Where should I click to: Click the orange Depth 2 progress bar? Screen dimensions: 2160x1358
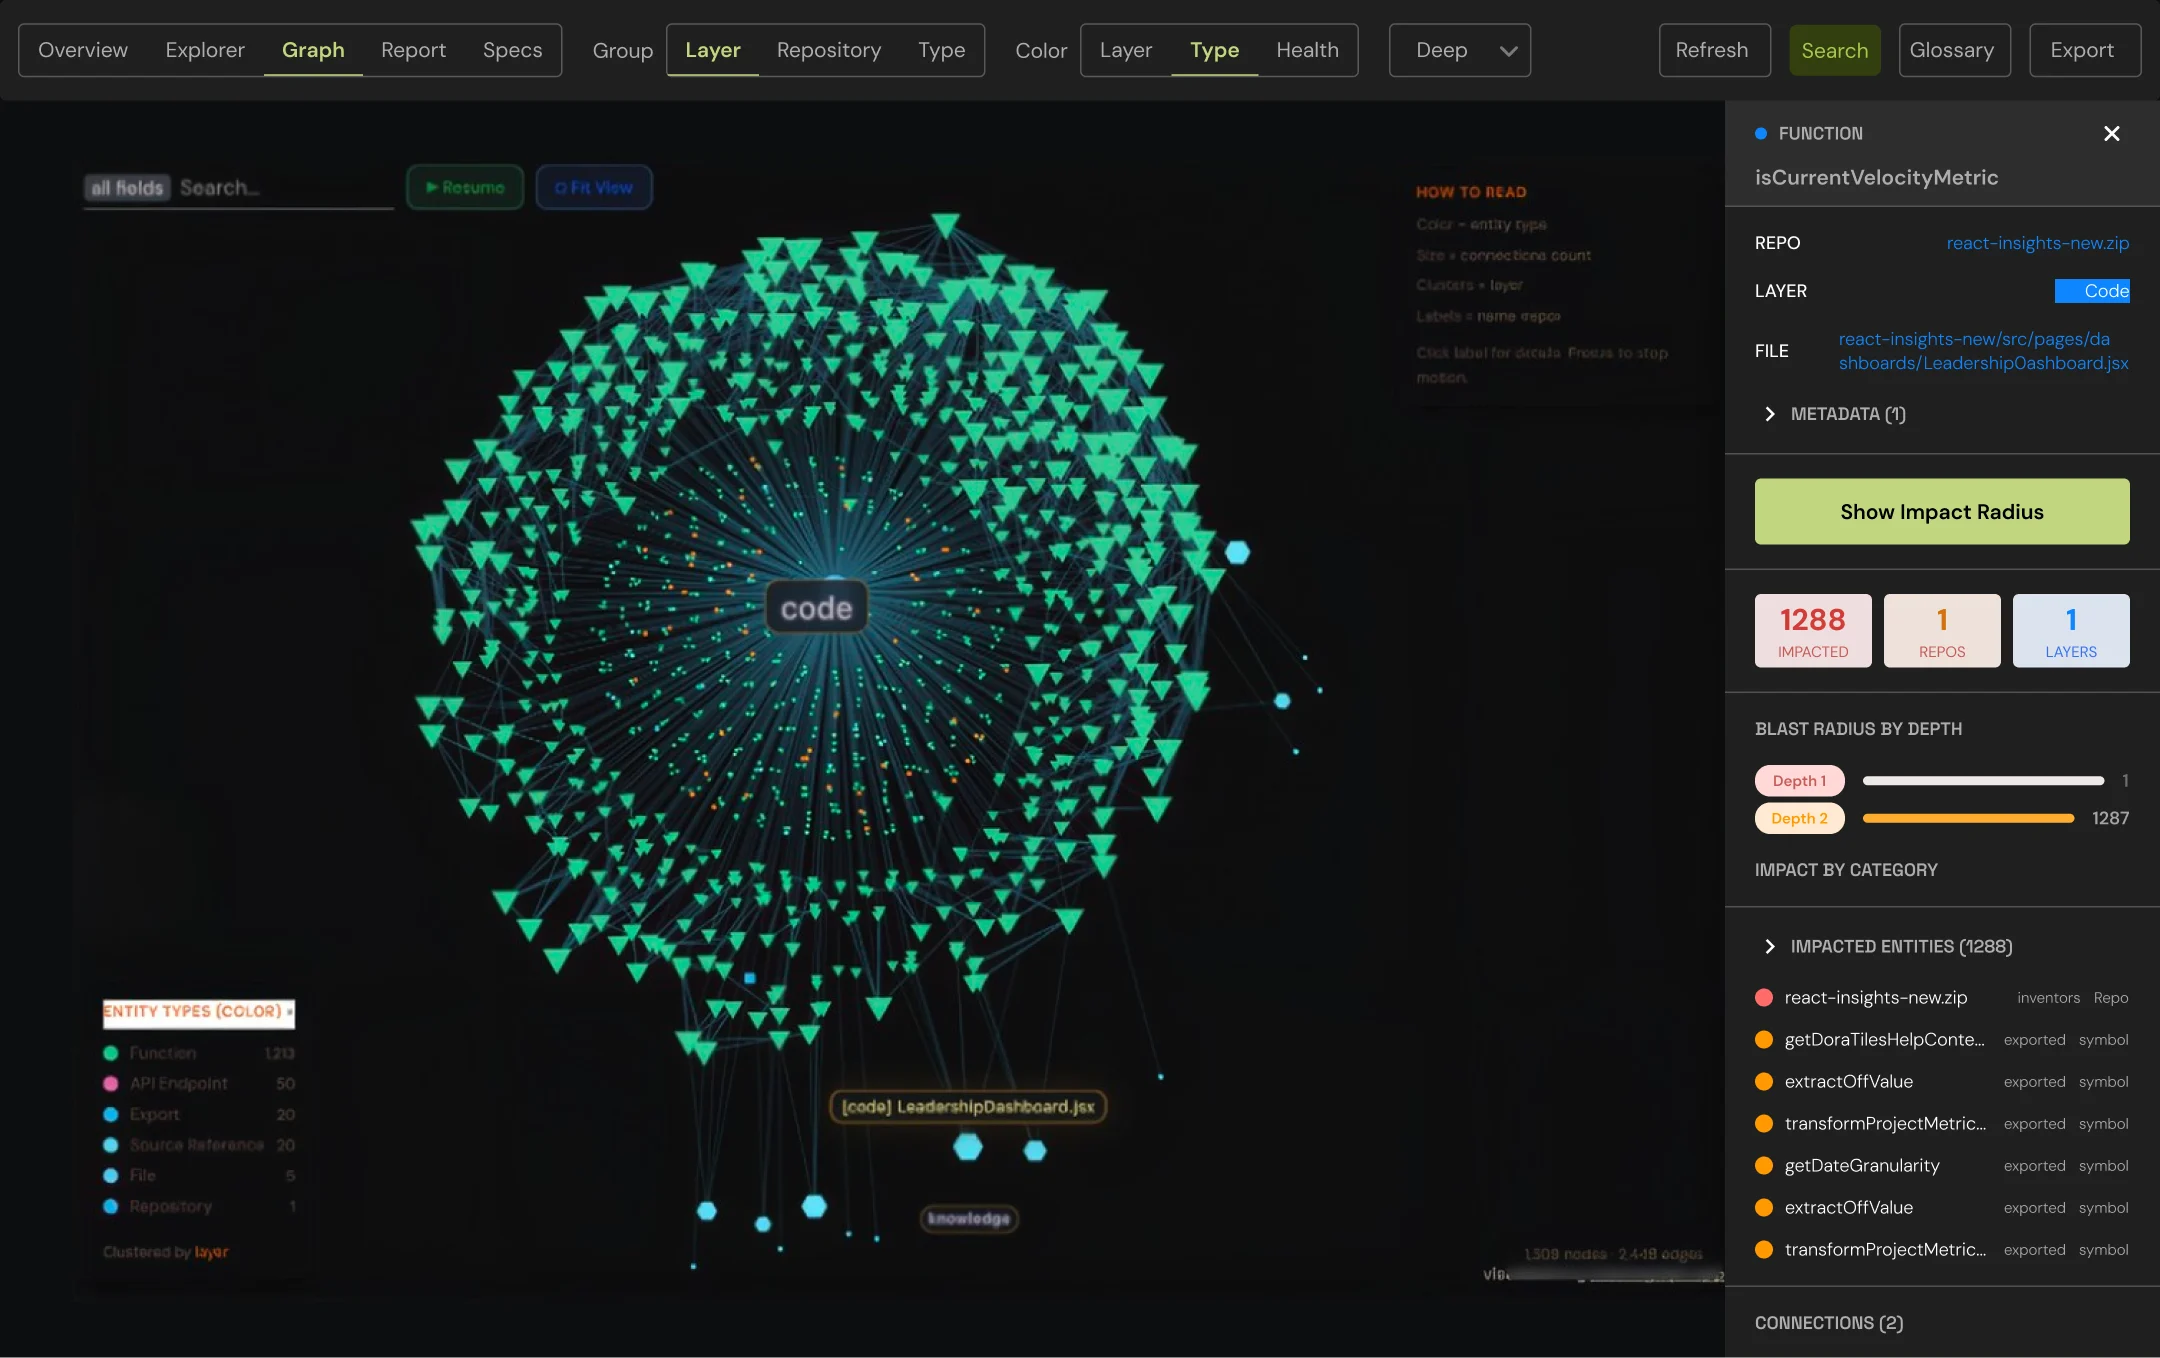click(x=1968, y=819)
